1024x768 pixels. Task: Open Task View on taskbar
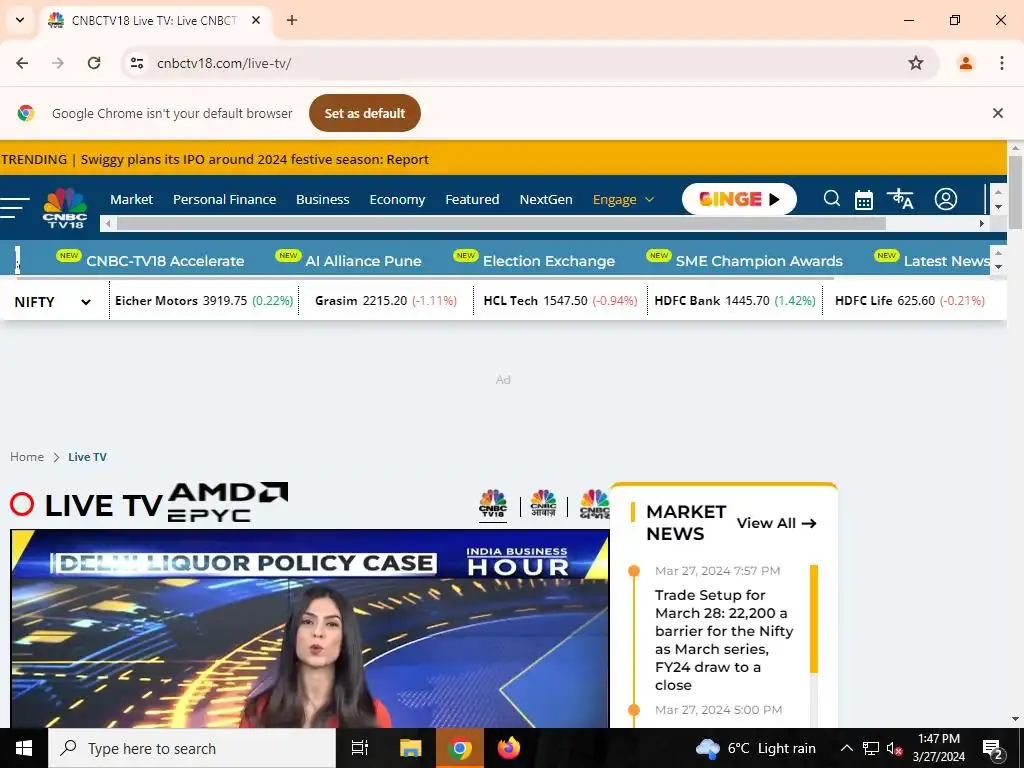[360, 748]
